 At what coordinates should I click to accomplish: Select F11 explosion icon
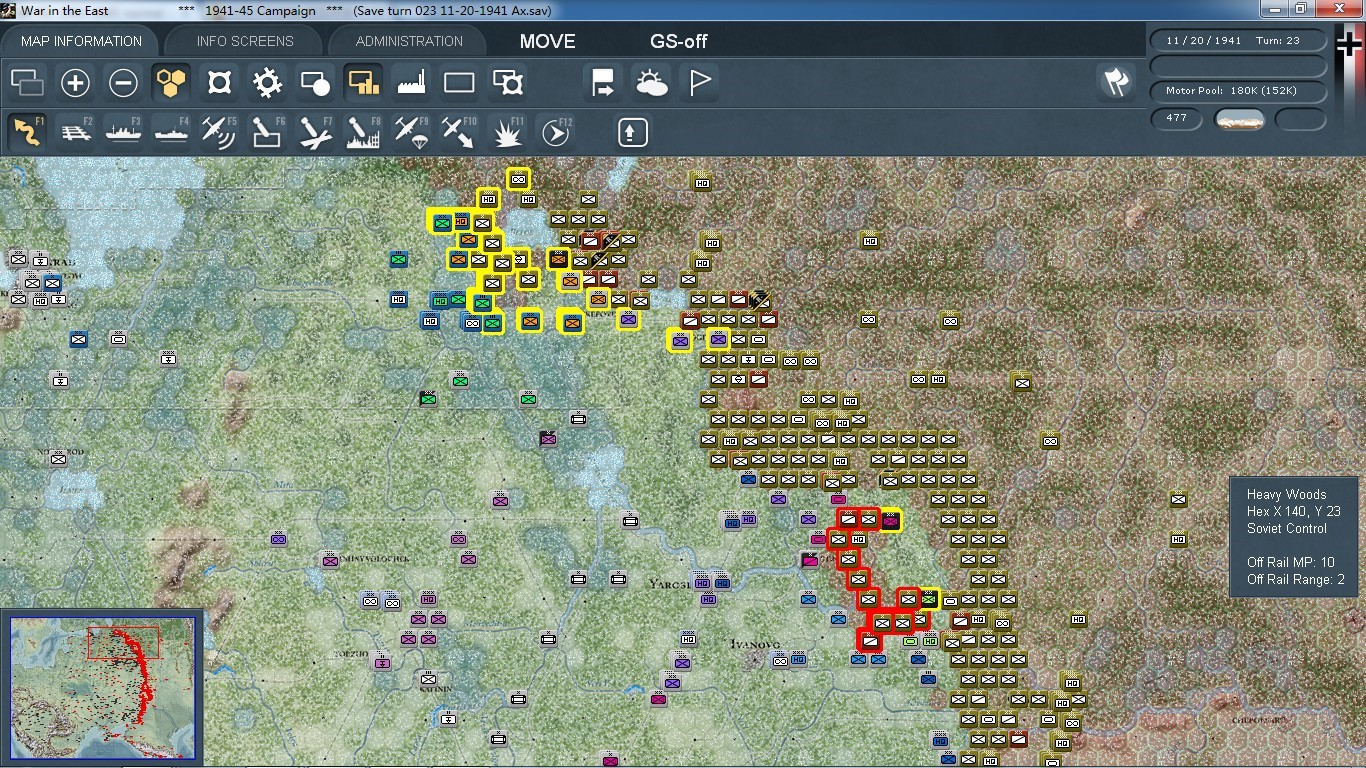tap(508, 132)
